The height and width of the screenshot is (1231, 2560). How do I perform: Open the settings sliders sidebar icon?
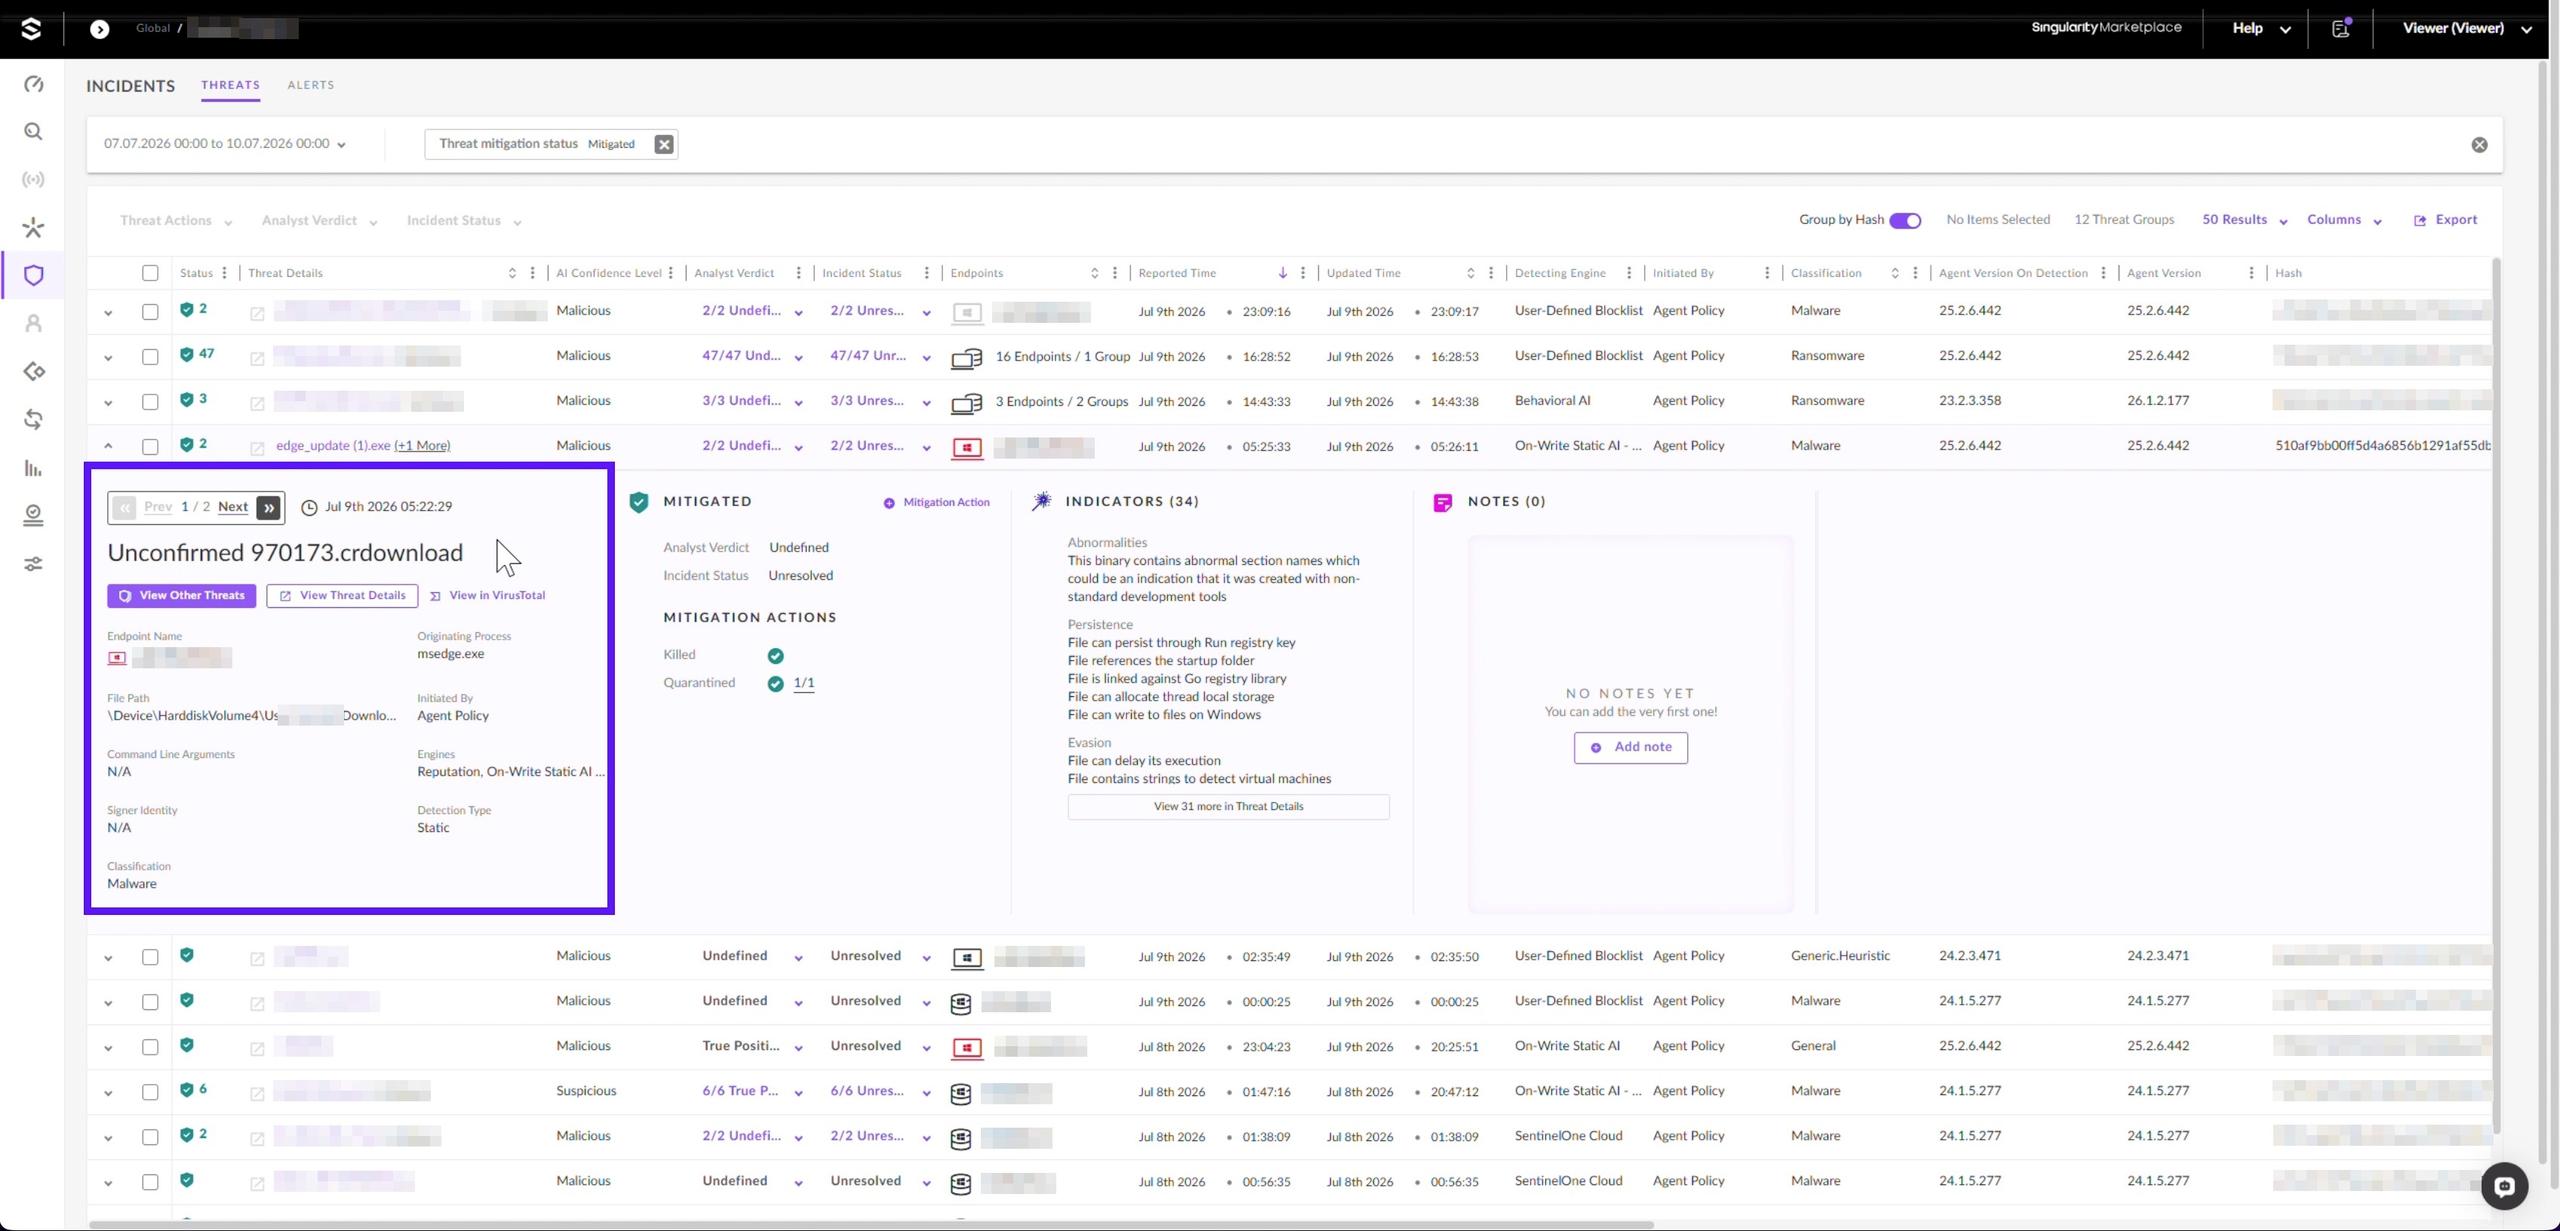[33, 564]
